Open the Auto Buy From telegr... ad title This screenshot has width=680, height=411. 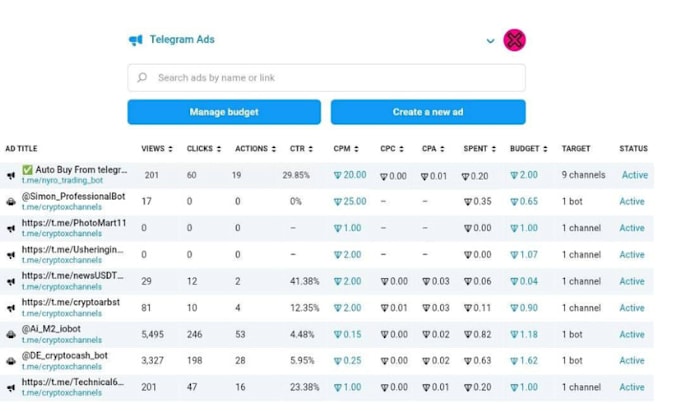pos(75,170)
